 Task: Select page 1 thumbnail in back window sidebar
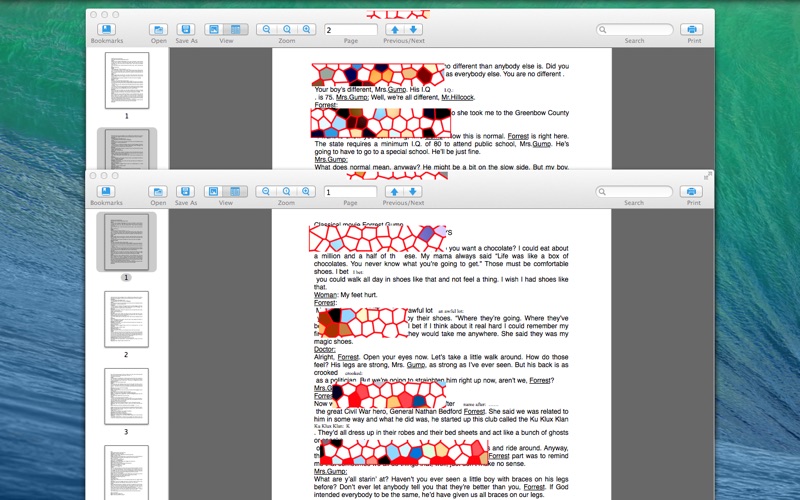(127, 81)
